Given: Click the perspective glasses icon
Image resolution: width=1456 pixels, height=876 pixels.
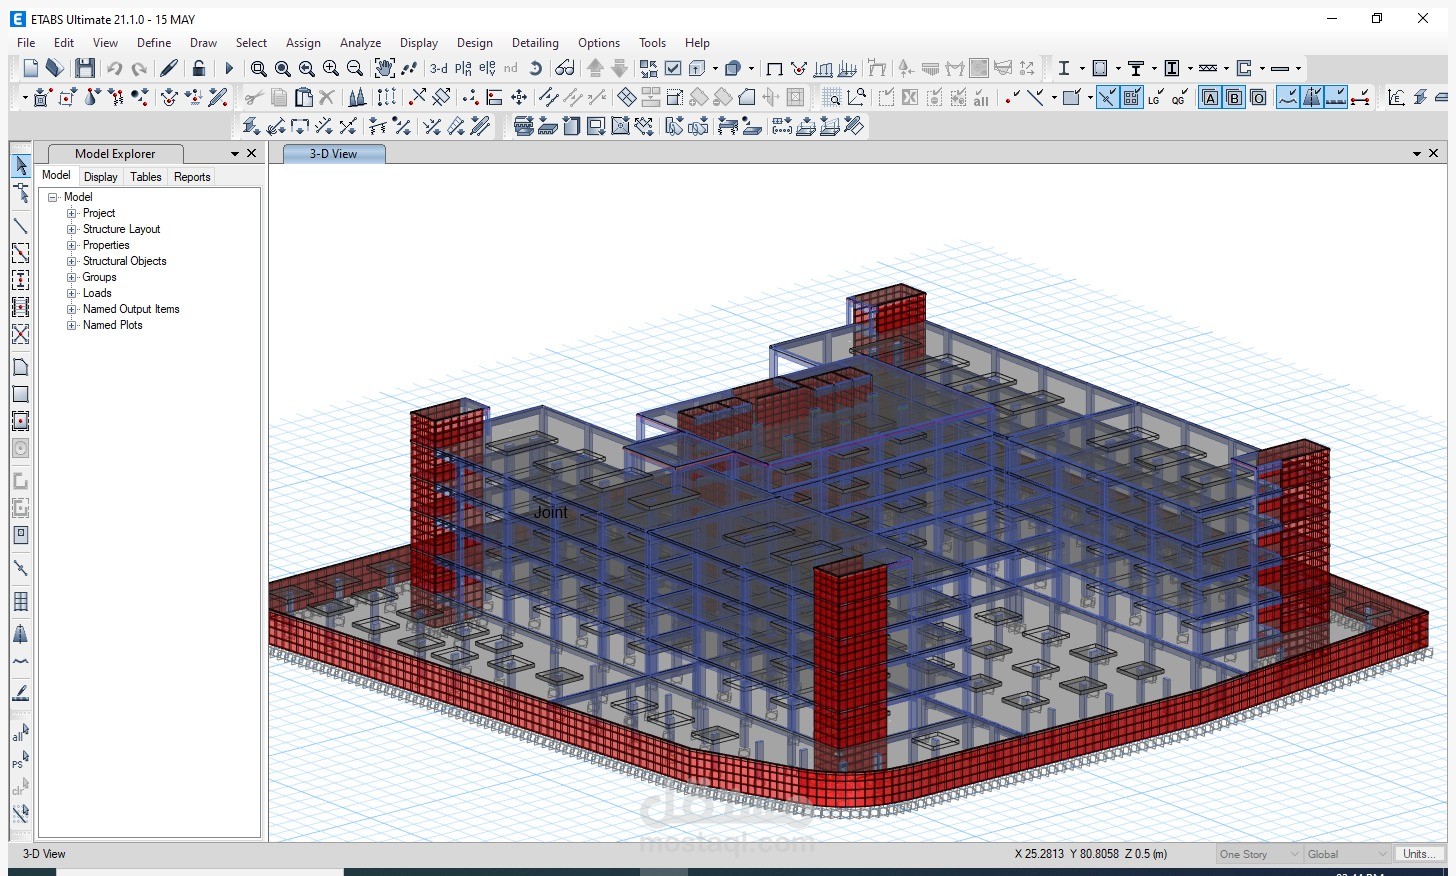Looking at the screenshot, I should (x=565, y=68).
